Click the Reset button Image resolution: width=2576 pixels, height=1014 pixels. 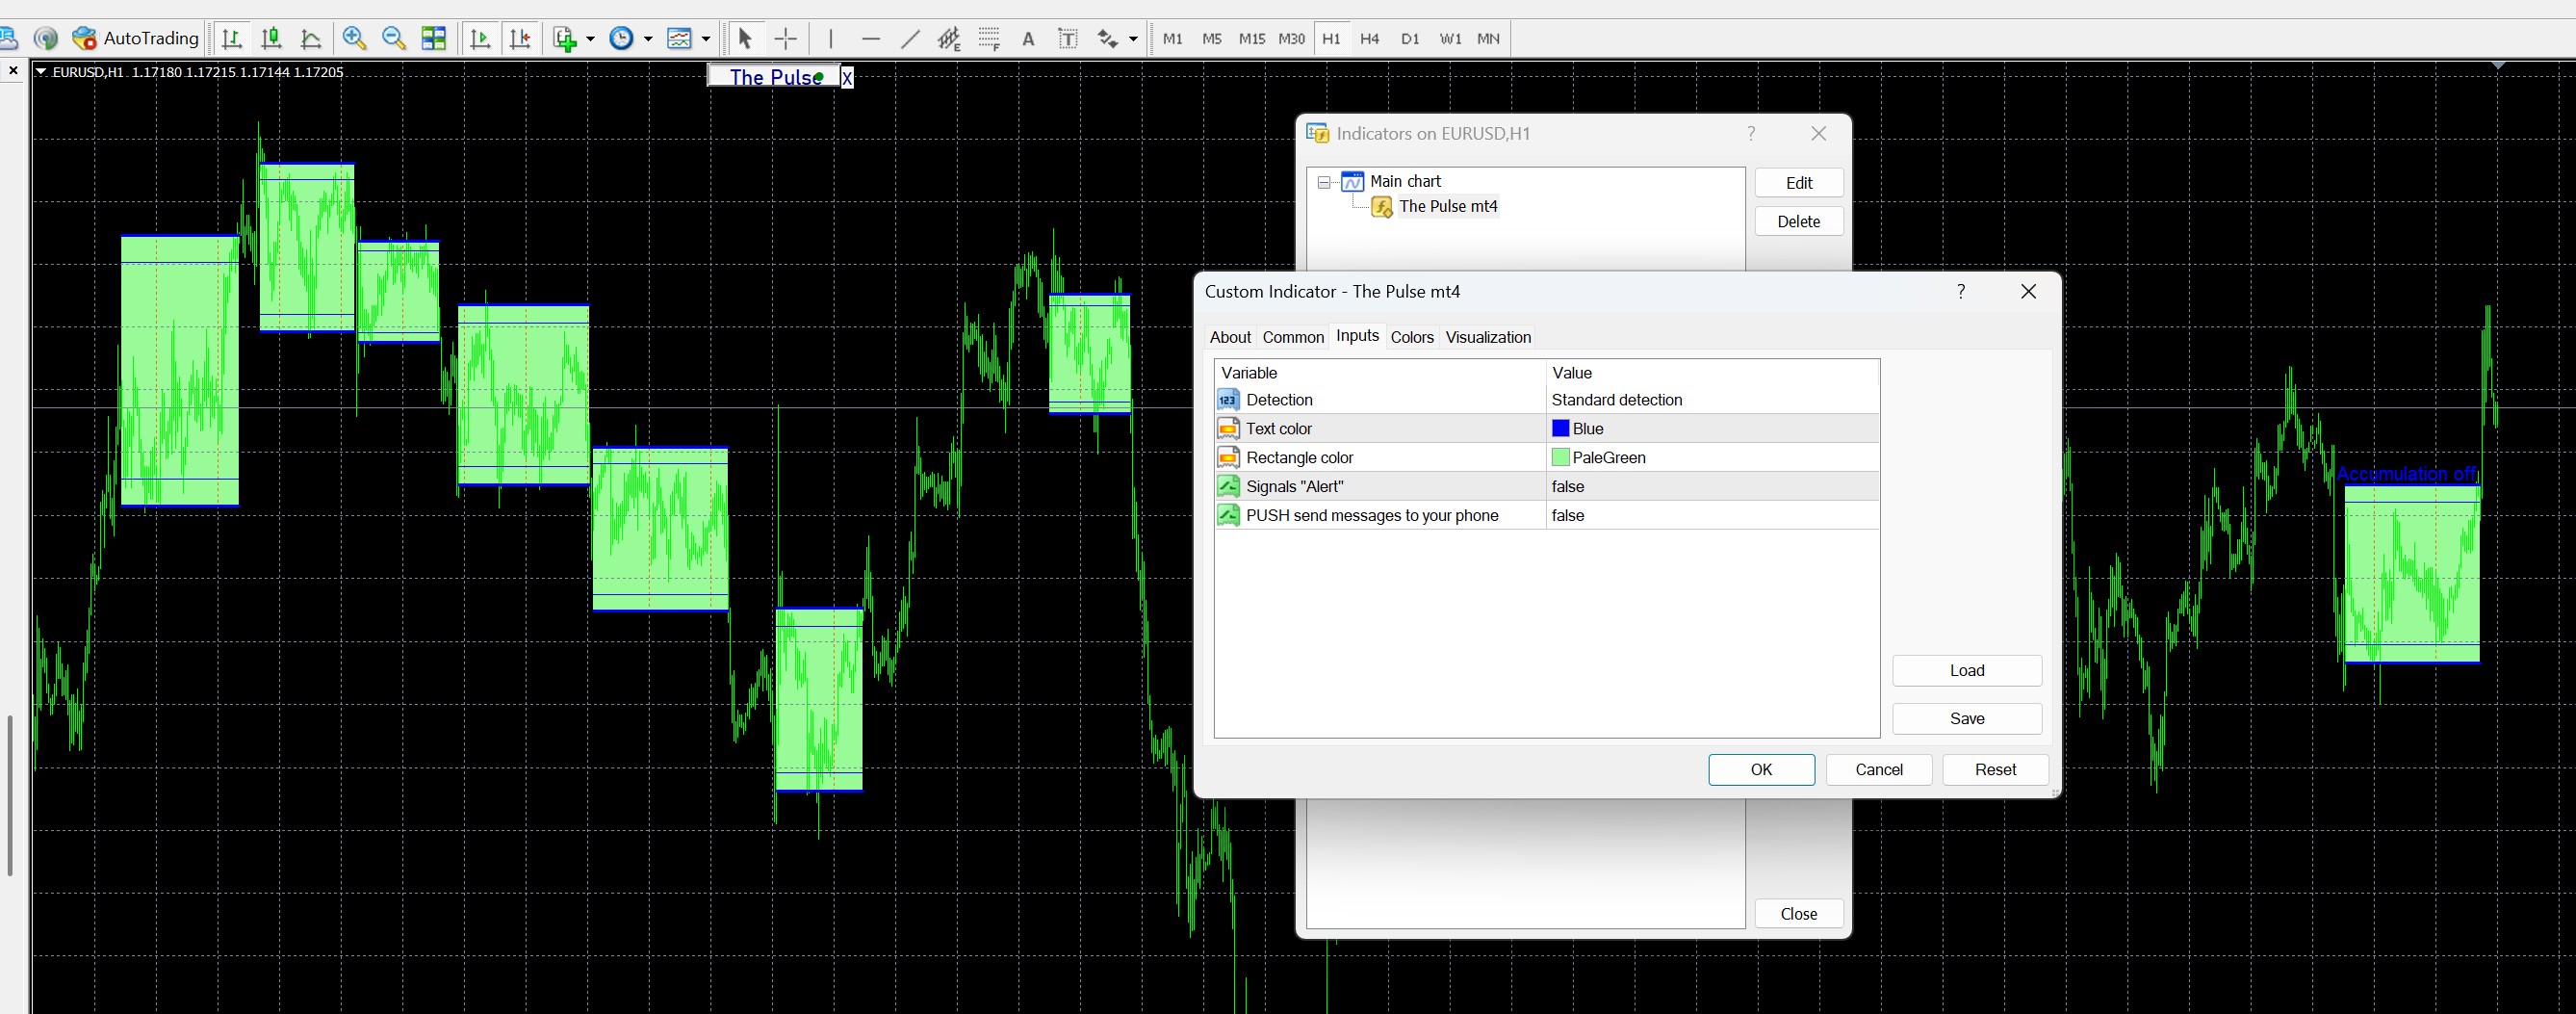click(x=1994, y=769)
